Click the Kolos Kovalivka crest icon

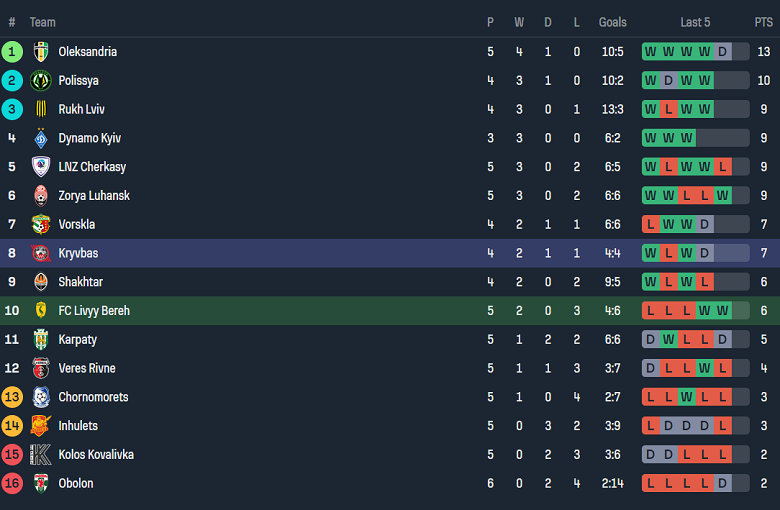pos(41,455)
